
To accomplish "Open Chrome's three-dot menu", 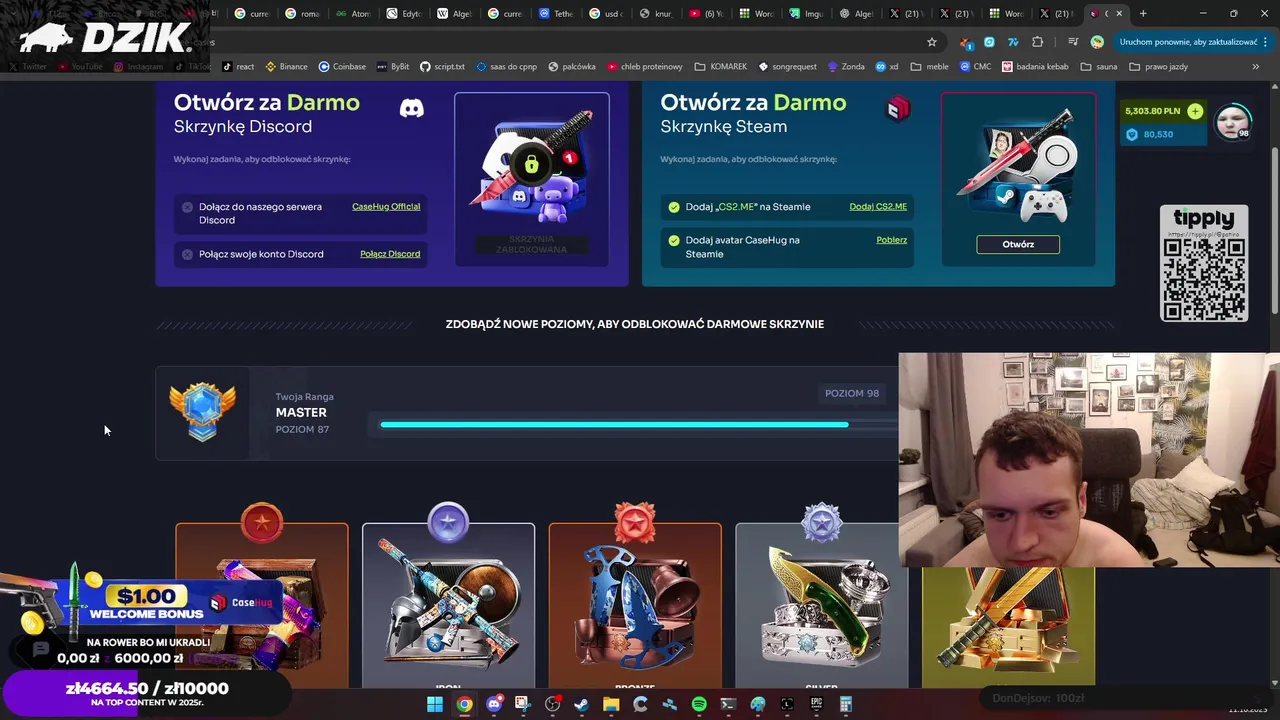I will (x=1267, y=42).
